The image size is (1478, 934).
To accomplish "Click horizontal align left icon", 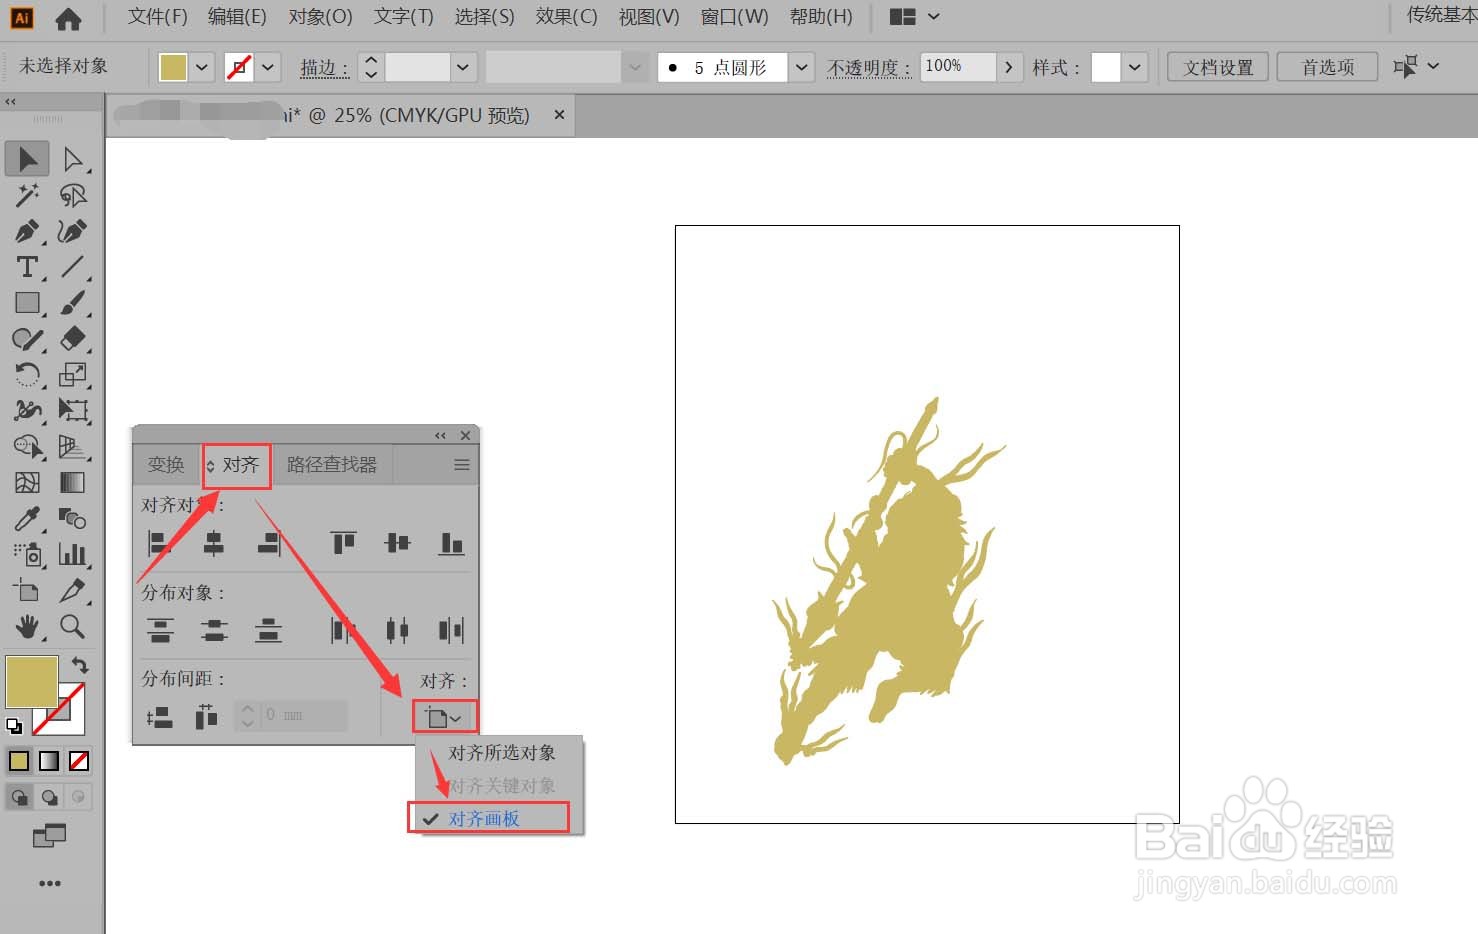I will pos(160,543).
